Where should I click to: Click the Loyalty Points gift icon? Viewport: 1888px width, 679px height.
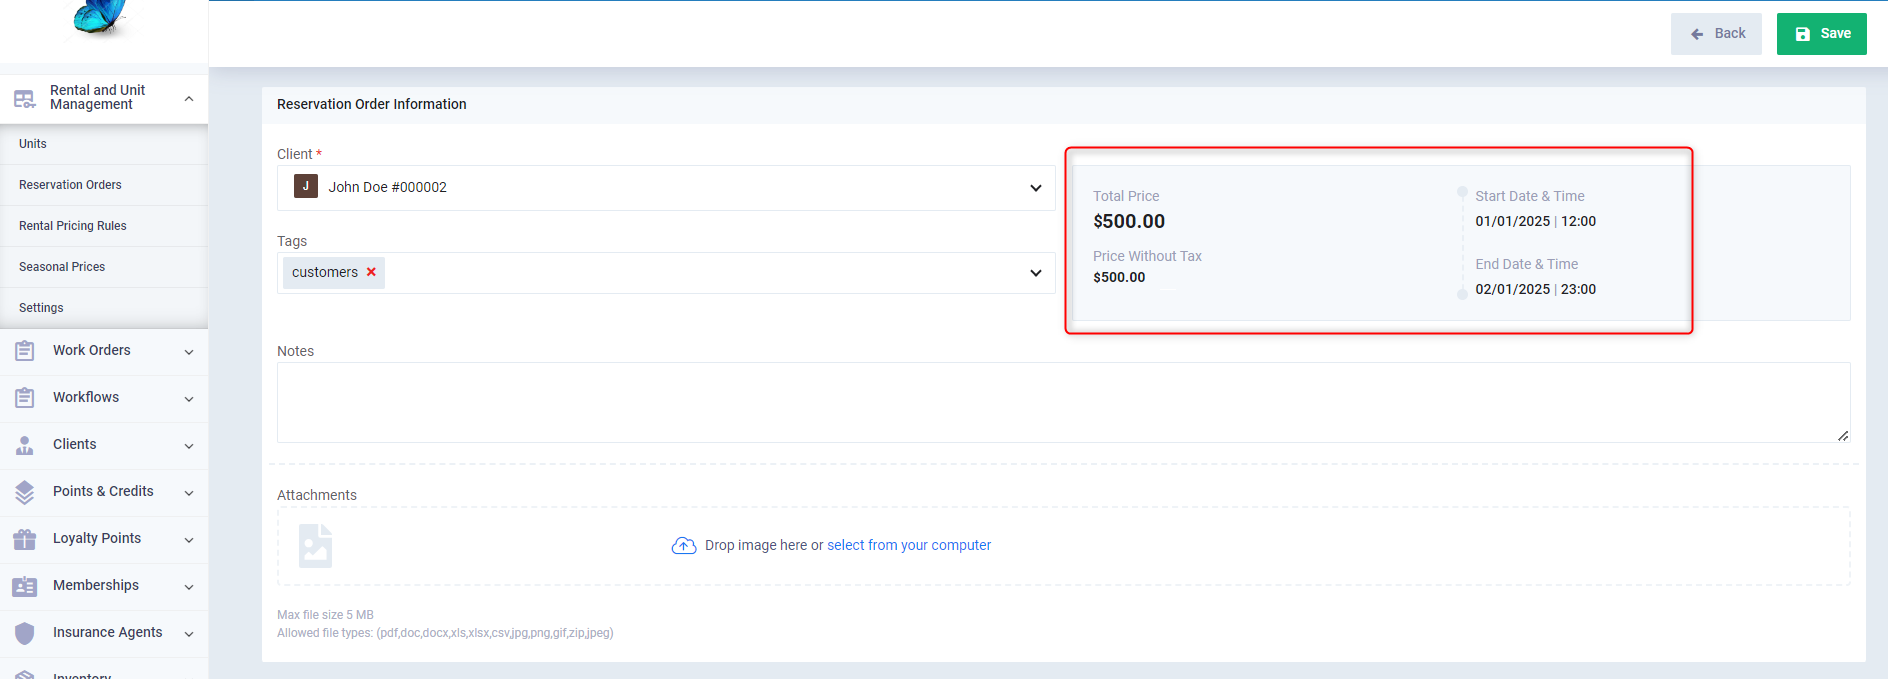pyautogui.click(x=25, y=539)
